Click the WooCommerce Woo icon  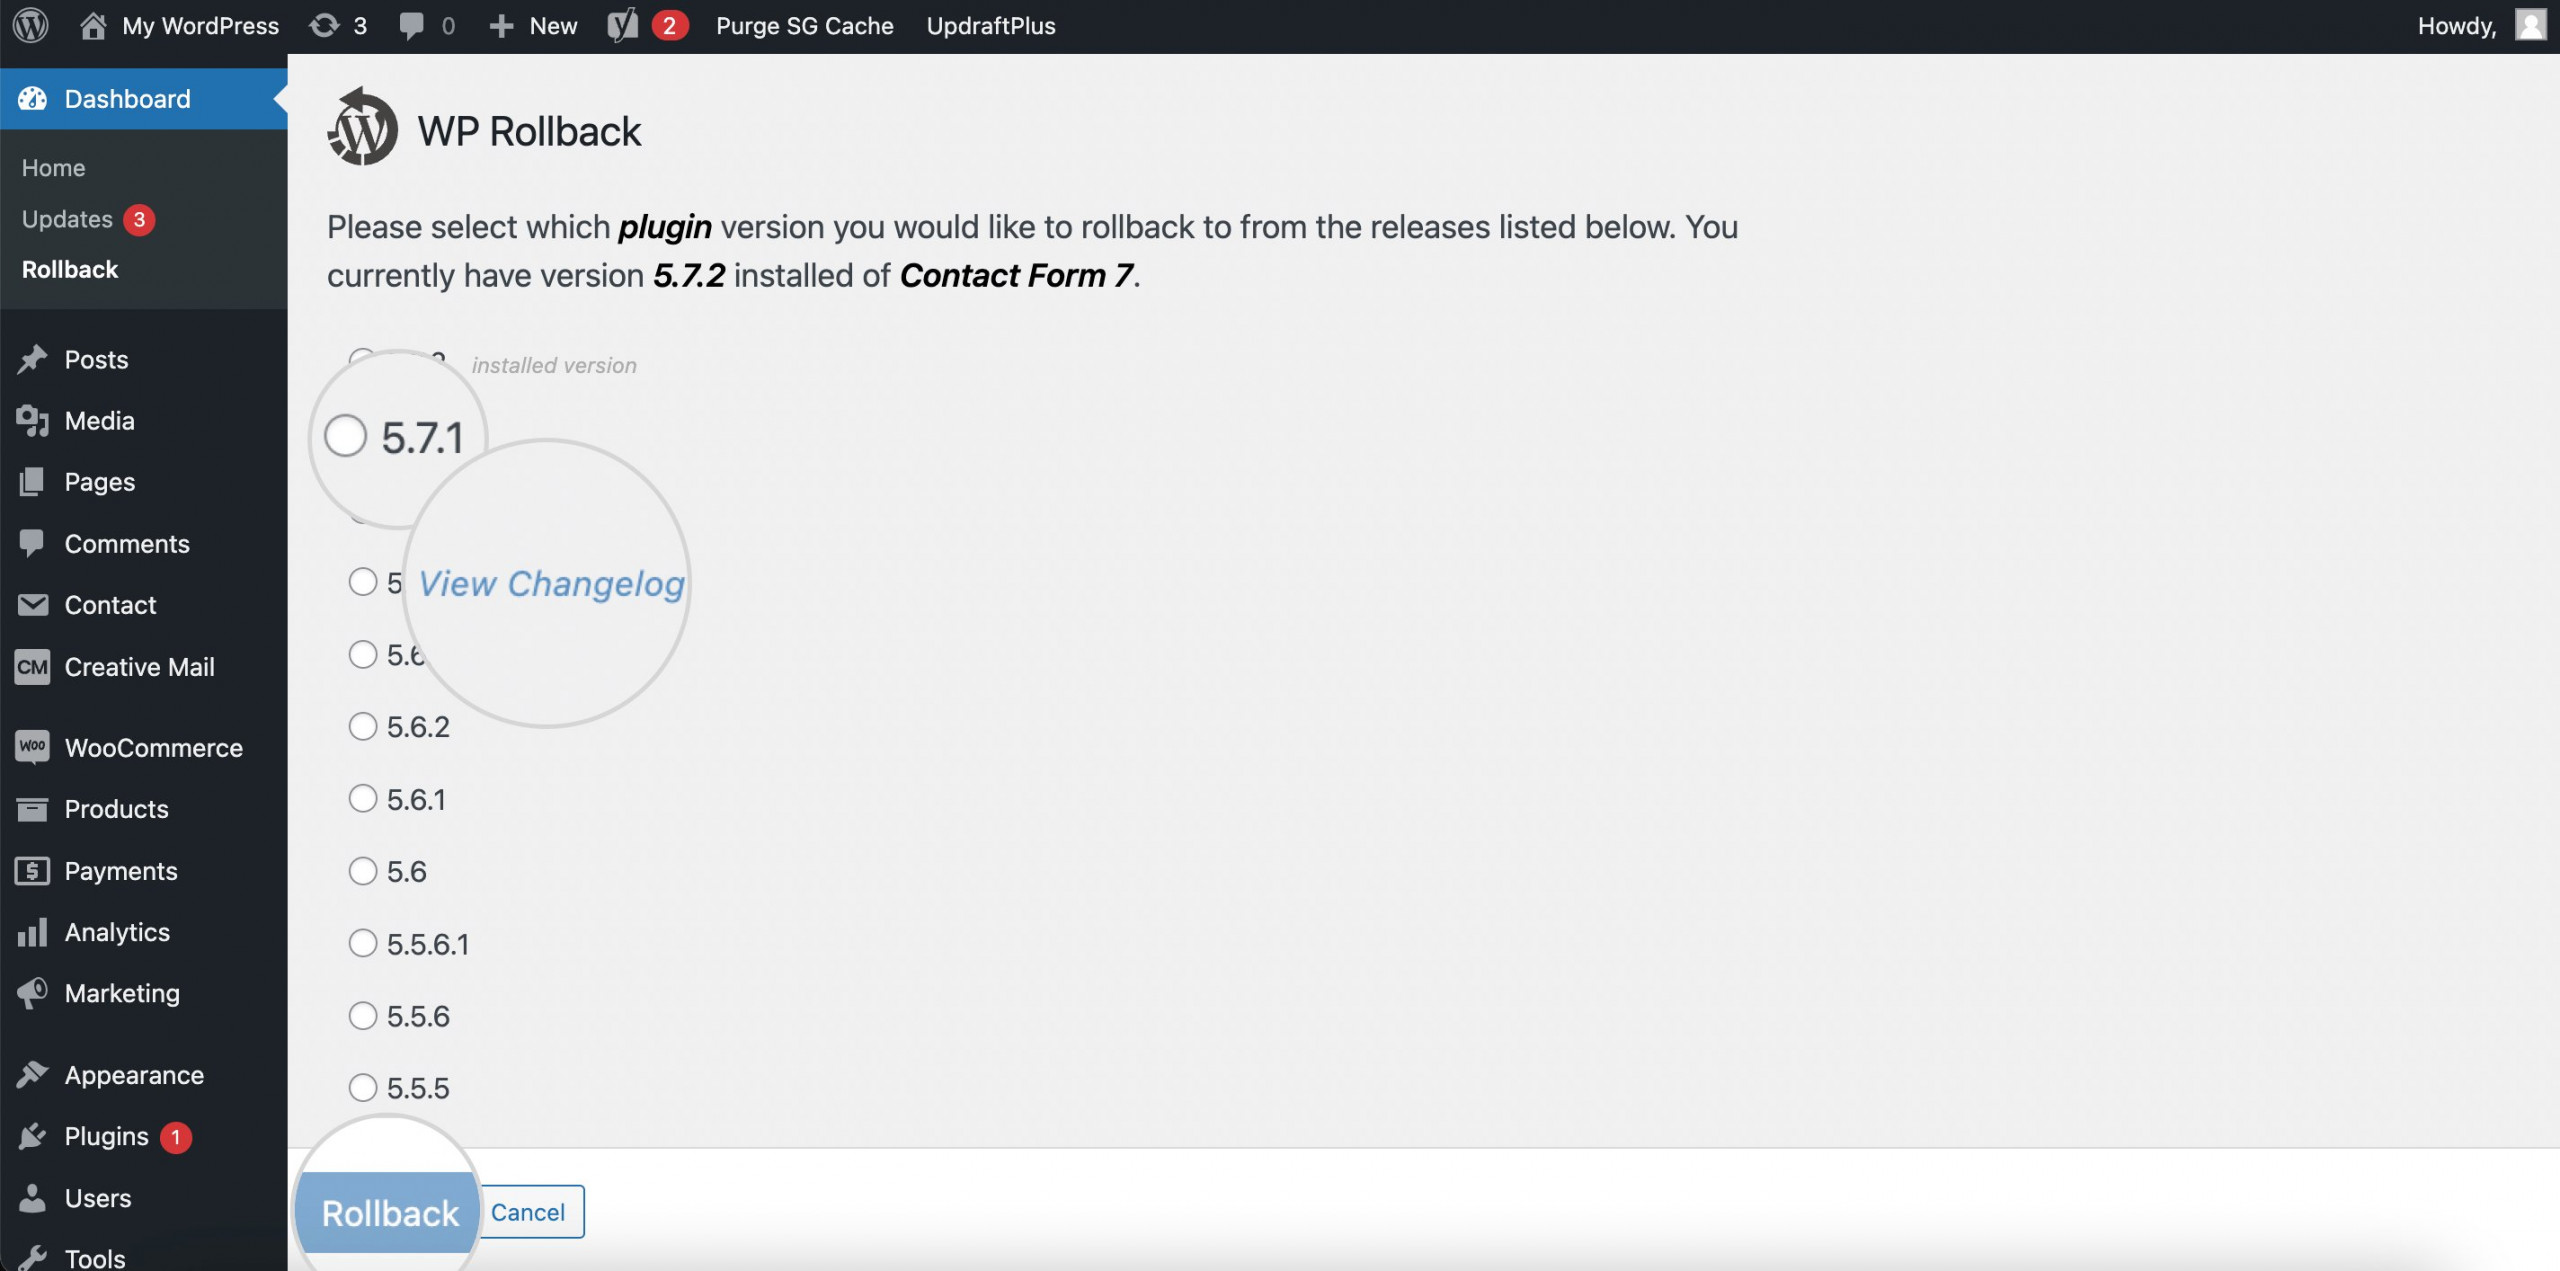(x=33, y=746)
